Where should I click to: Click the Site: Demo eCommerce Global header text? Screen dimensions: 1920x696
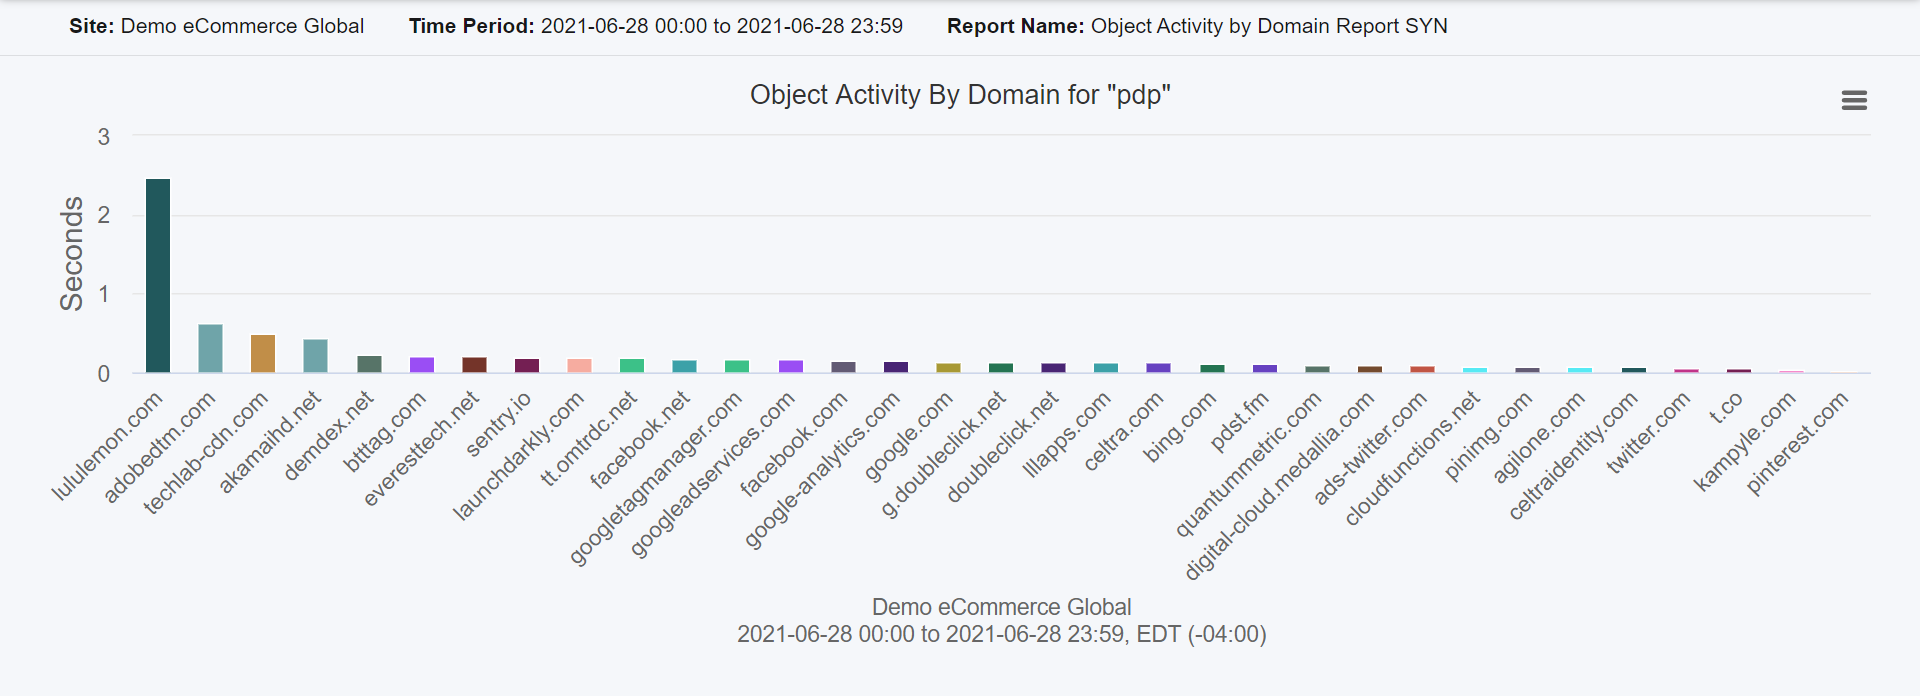(216, 26)
